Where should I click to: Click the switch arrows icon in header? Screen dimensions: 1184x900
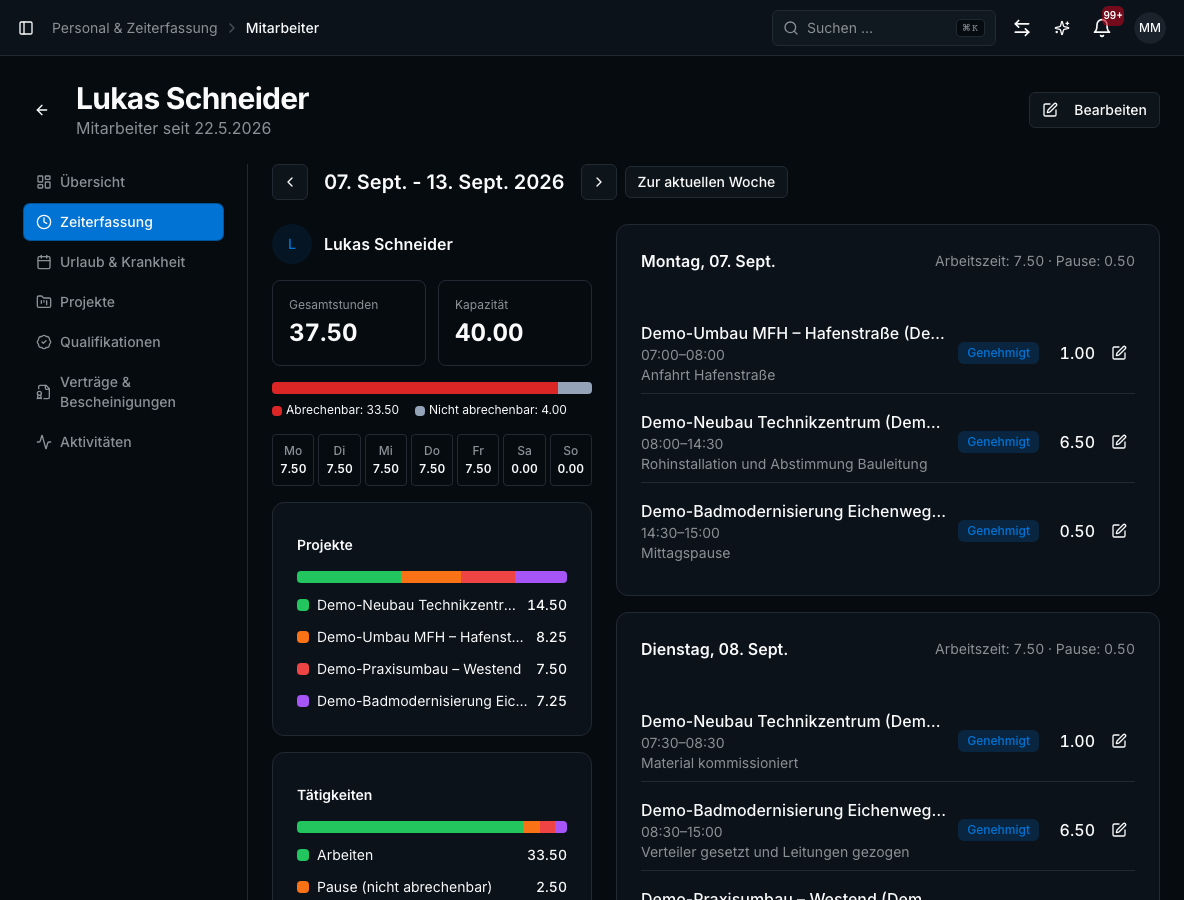[1022, 28]
